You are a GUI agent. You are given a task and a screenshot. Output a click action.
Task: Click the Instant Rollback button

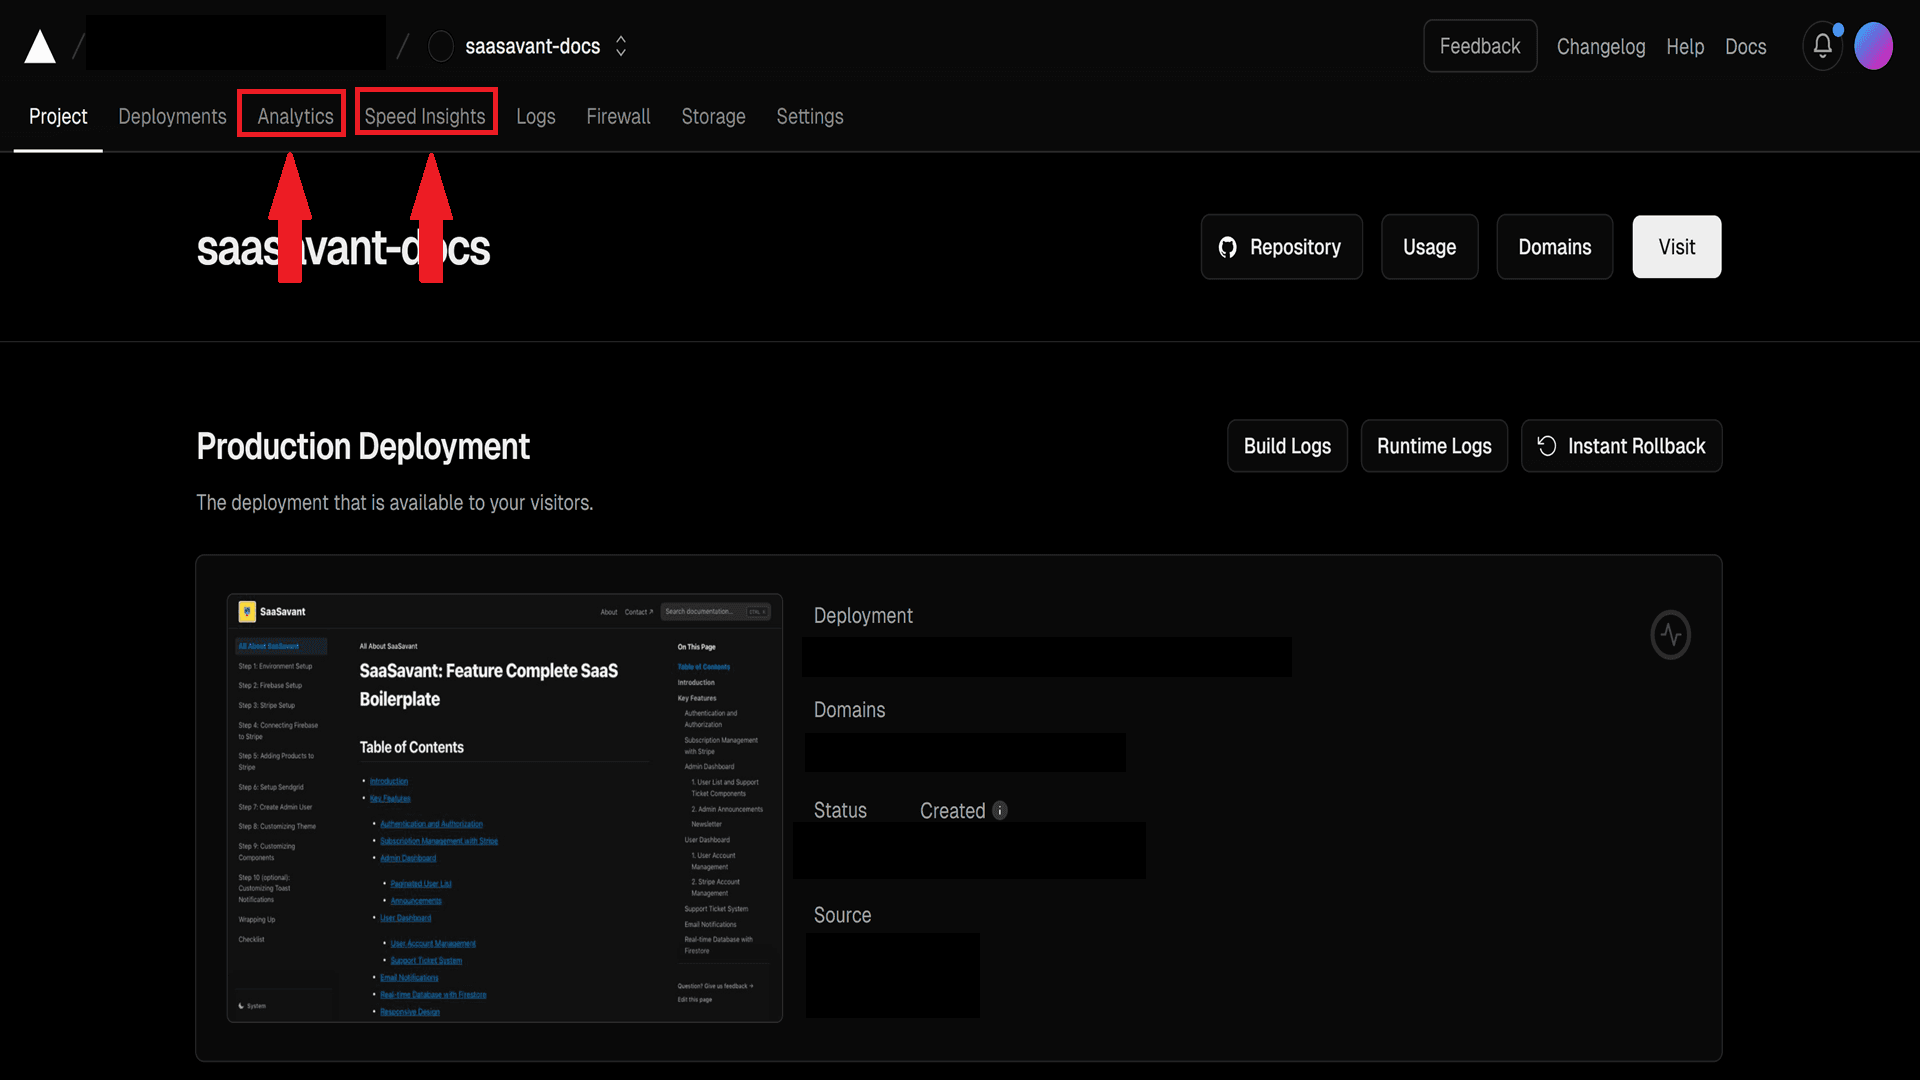point(1621,446)
